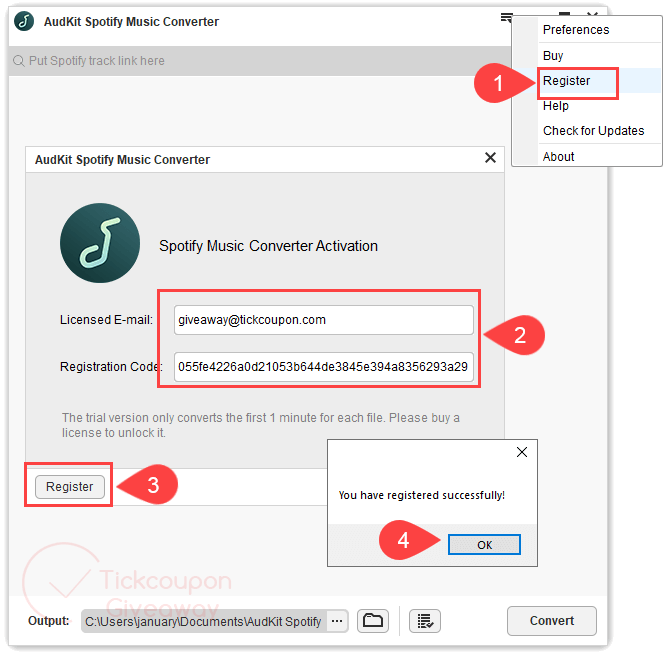Click the Spotify track link search box
This screenshot has width=668, height=658.
click(260, 61)
